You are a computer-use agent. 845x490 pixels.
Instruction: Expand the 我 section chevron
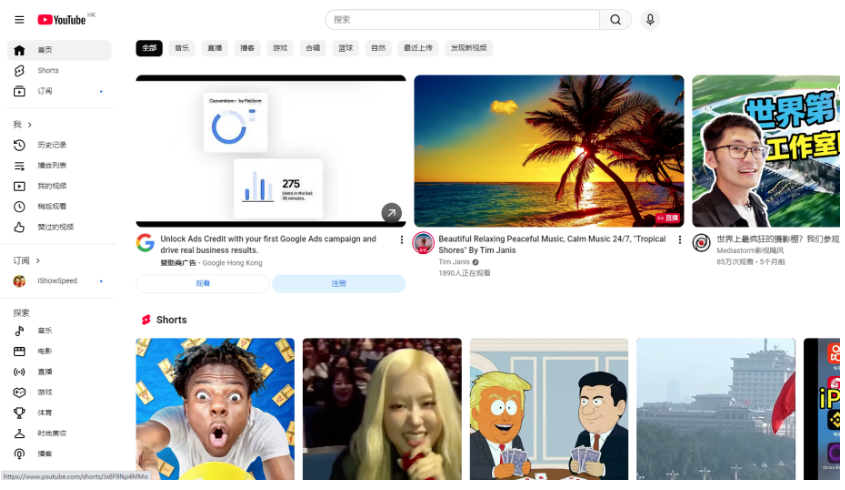coord(30,125)
